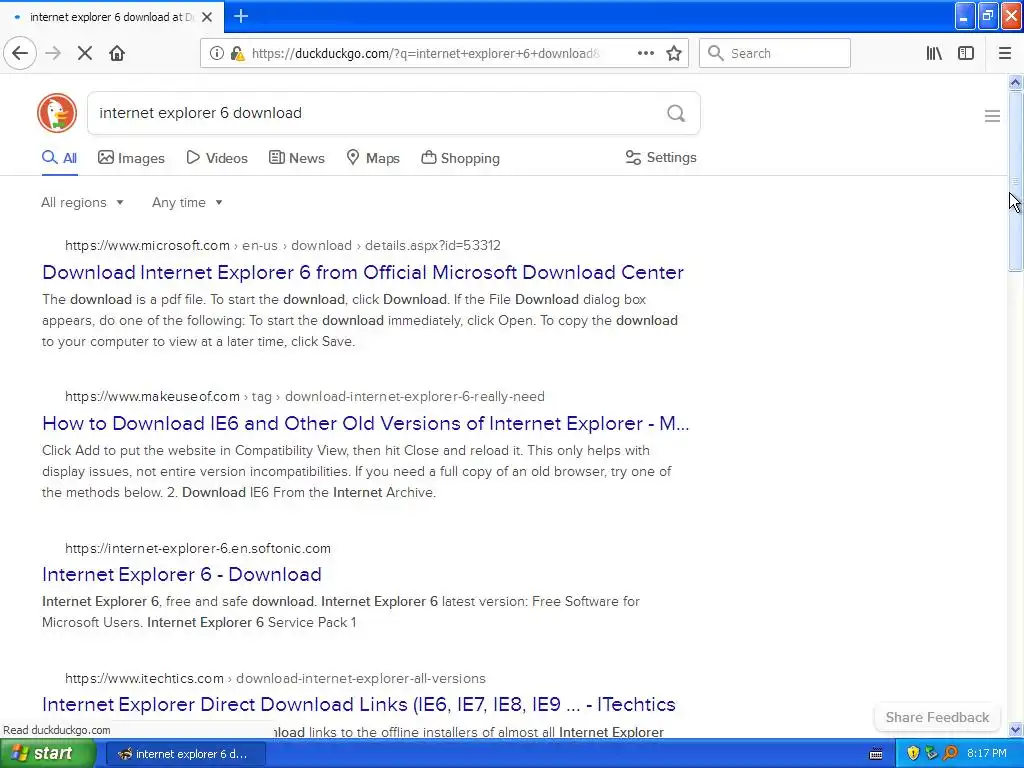Submit search with the magnifier icon in DuckDuckGo box
The width and height of the screenshot is (1024, 768).
676,113
